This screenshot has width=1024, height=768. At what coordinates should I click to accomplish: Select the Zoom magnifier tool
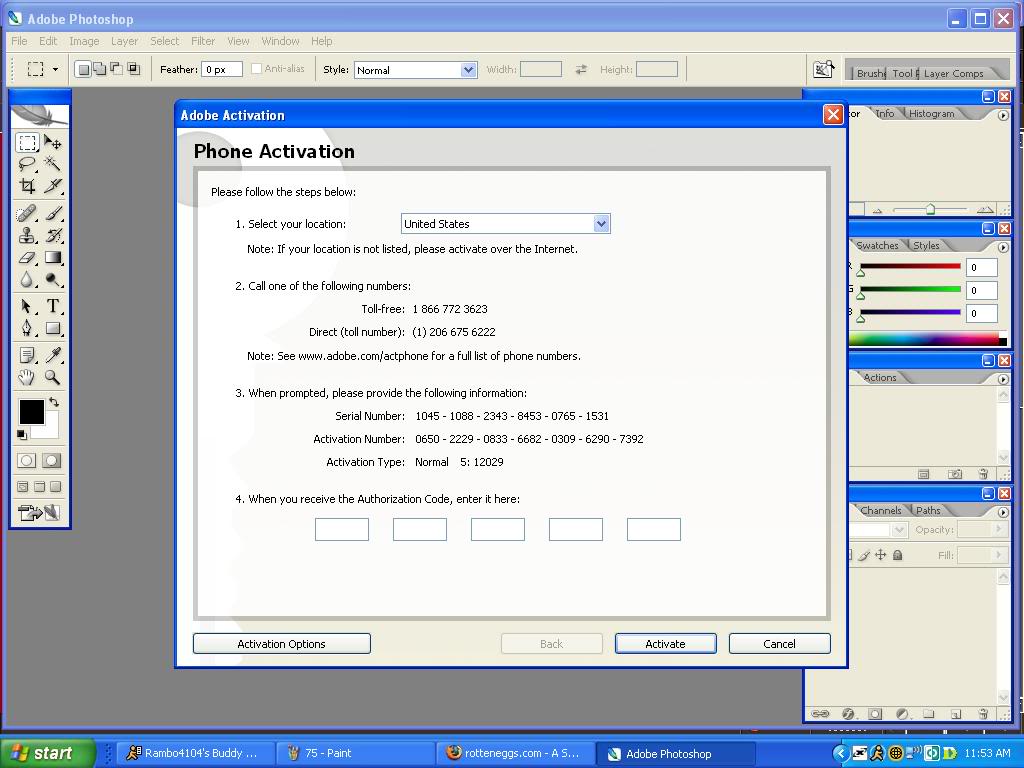click(53, 377)
